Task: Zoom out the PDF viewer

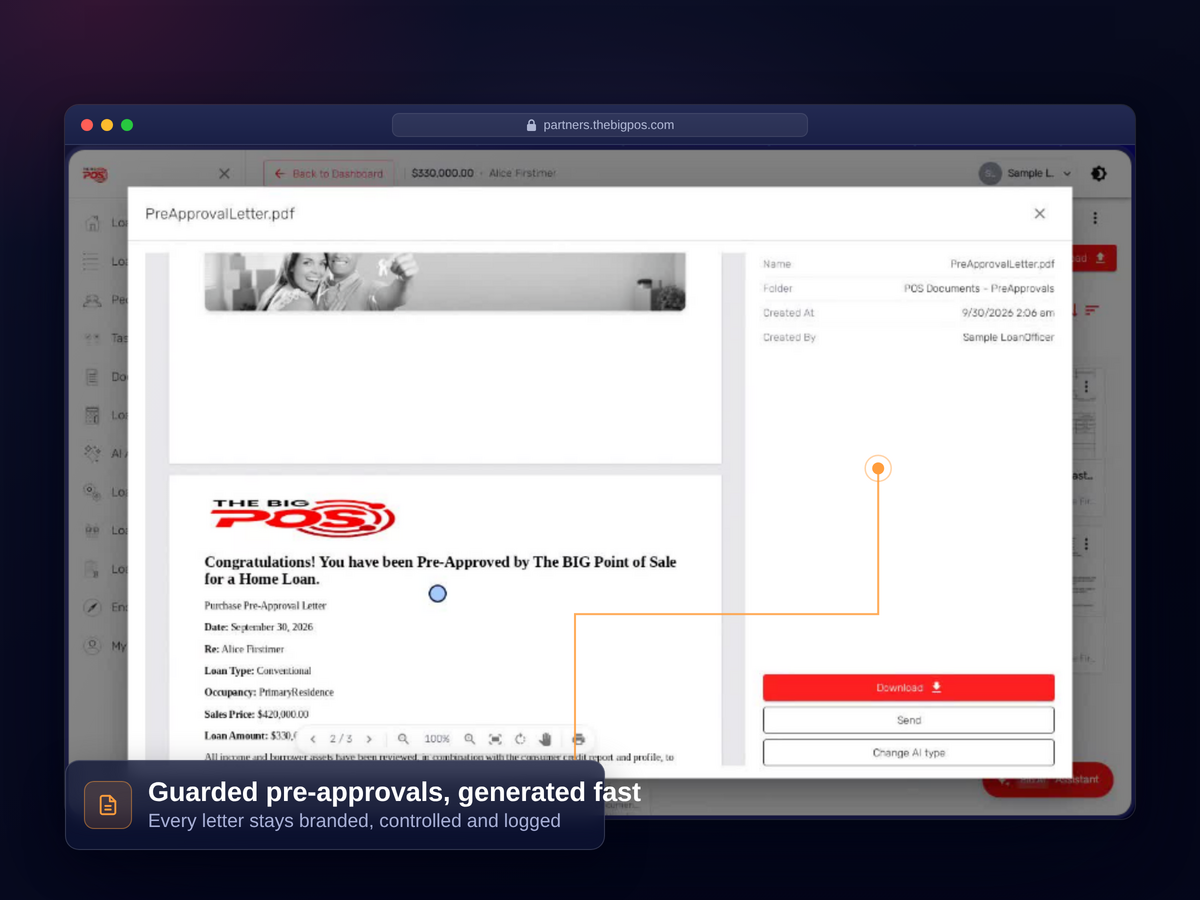Action: click(x=403, y=739)
